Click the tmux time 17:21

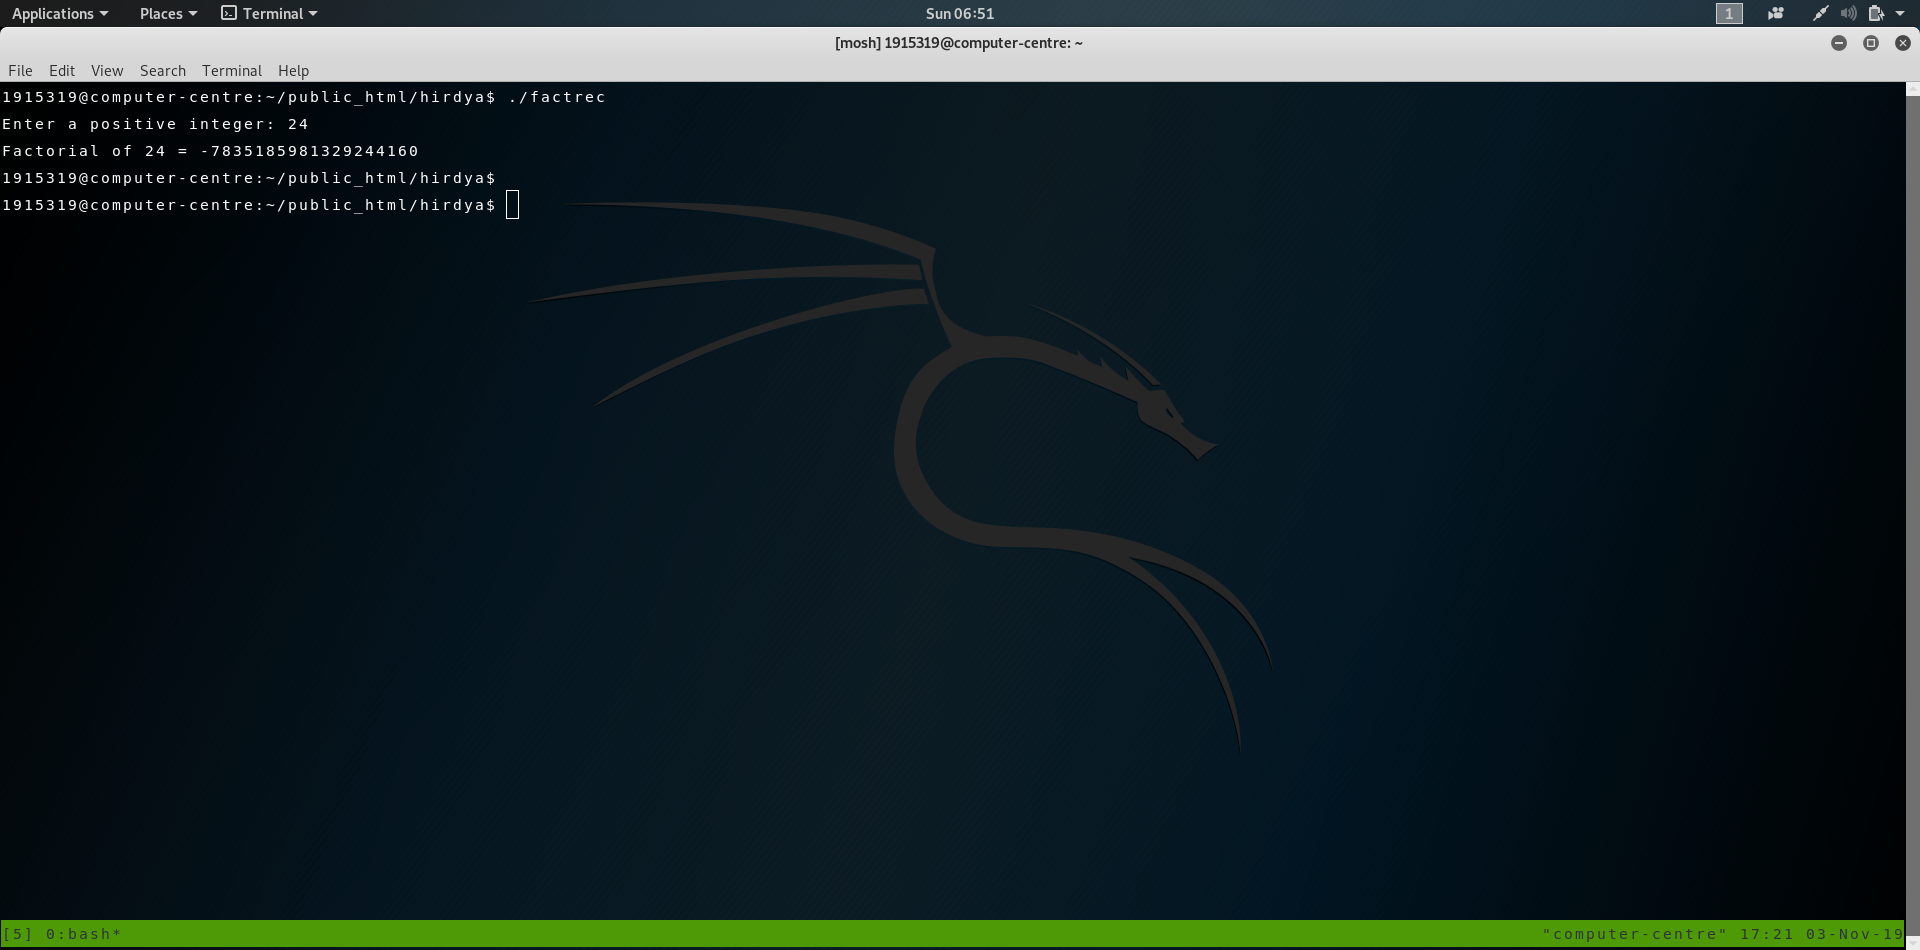[1767, 934]
